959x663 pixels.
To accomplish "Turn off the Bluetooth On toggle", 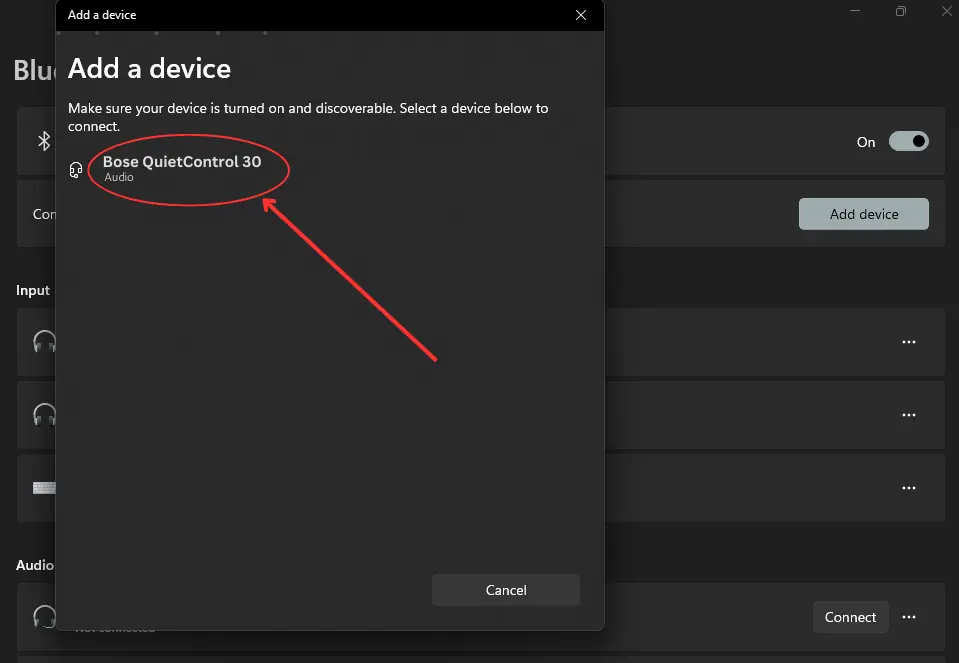I will [908, 142].
